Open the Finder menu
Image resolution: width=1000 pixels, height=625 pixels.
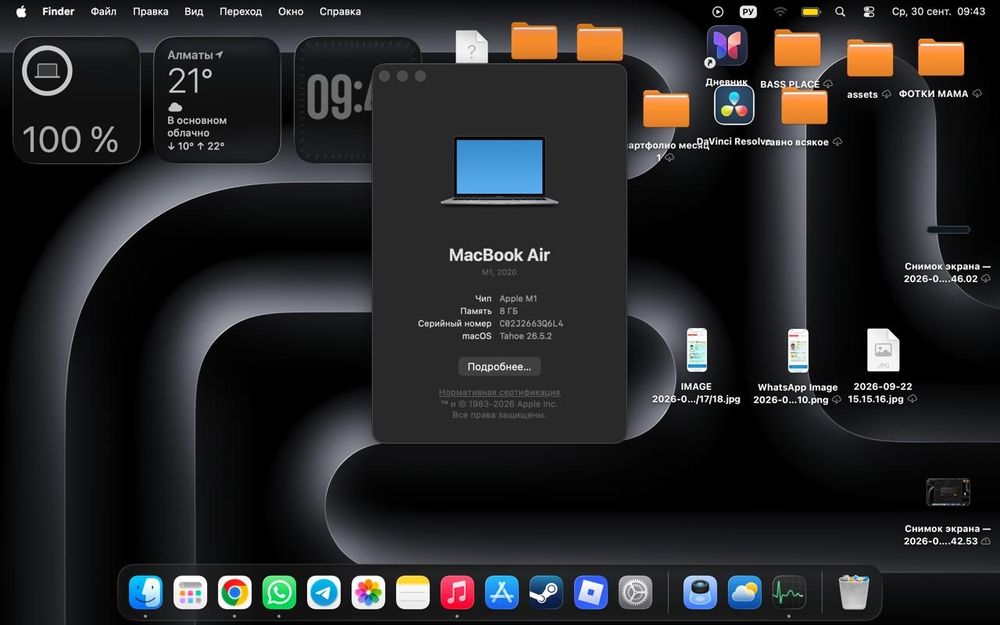pyautogui.click(x=58, y=11)
